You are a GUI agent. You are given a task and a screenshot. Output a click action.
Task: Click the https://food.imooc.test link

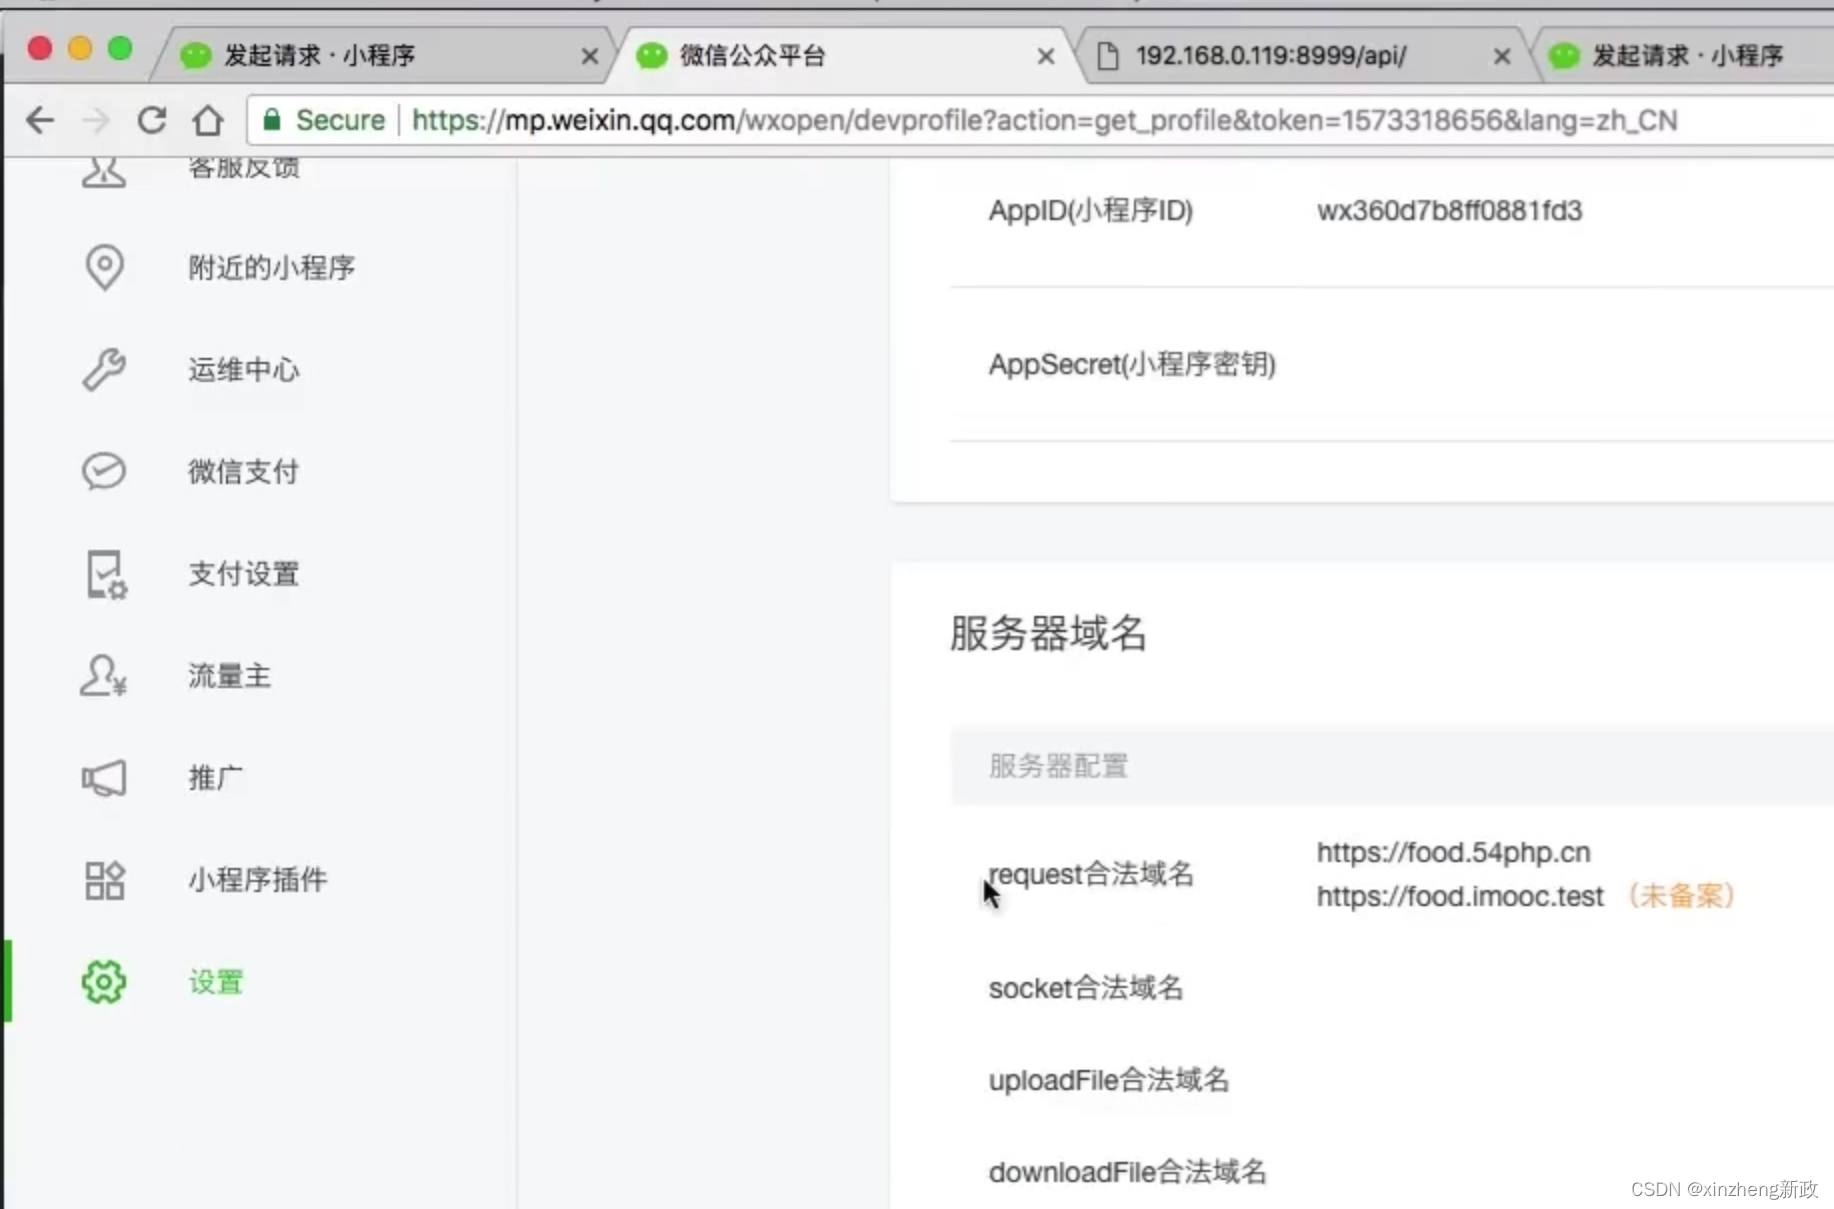click(1458, 896)
